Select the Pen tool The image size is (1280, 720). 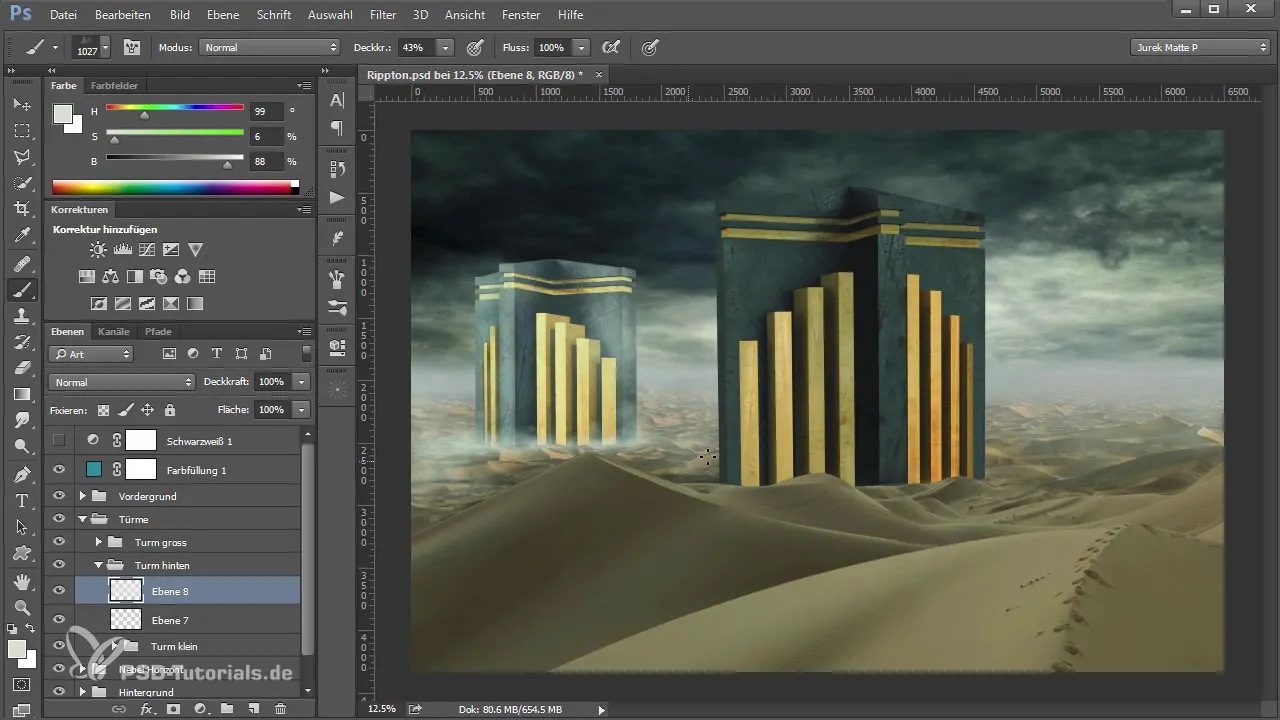(22, 474)
